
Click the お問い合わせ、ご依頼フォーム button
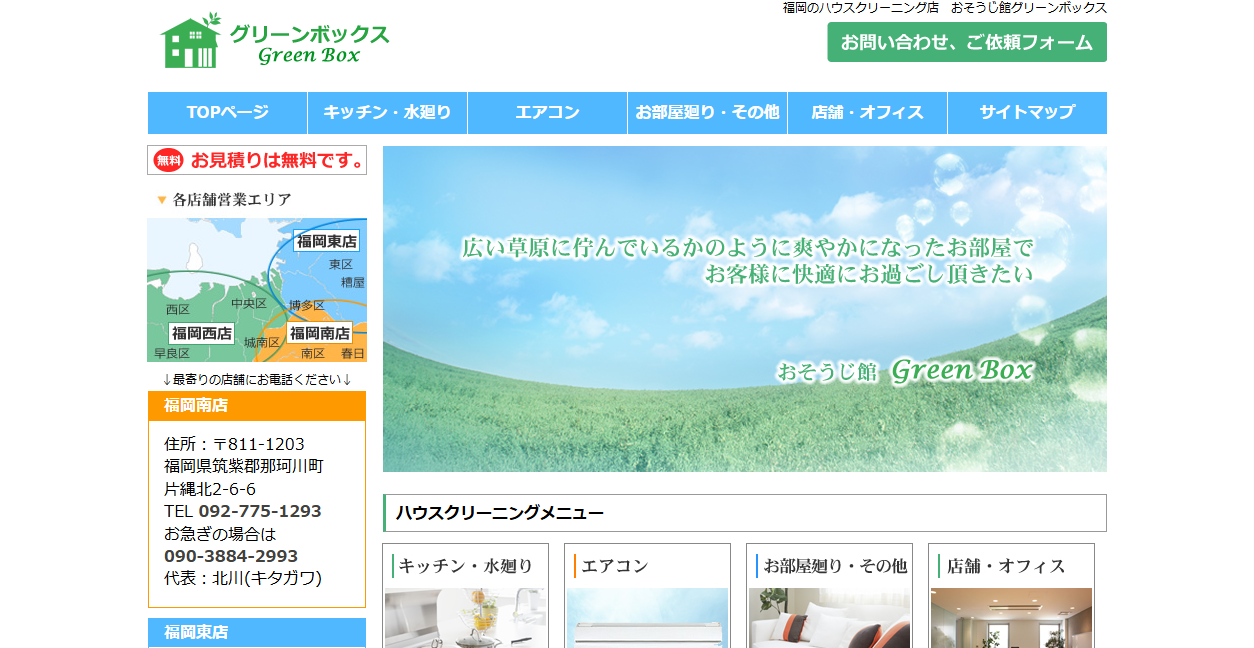(965, 43)
